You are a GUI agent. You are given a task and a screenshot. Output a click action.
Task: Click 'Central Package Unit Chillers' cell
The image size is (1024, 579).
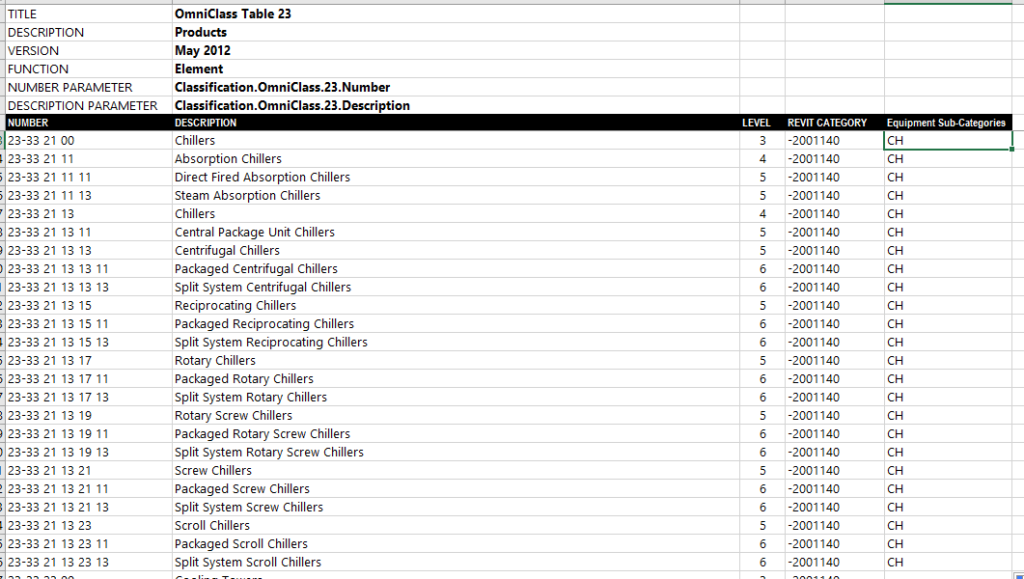tap(456, 232)
